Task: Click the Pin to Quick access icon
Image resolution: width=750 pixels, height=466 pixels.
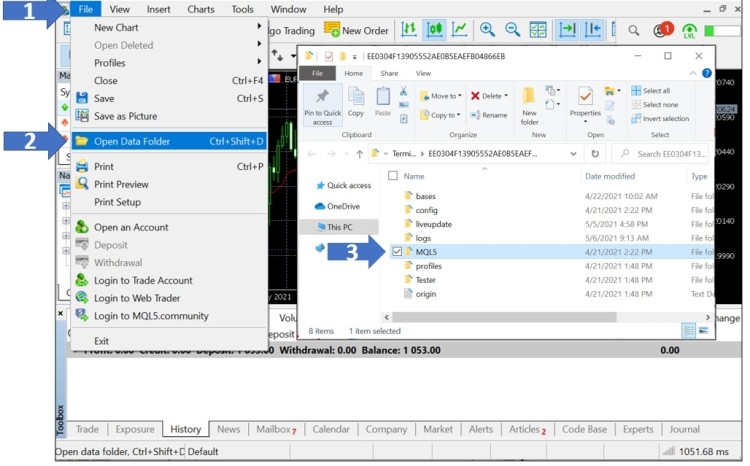Action: [322, 104]
